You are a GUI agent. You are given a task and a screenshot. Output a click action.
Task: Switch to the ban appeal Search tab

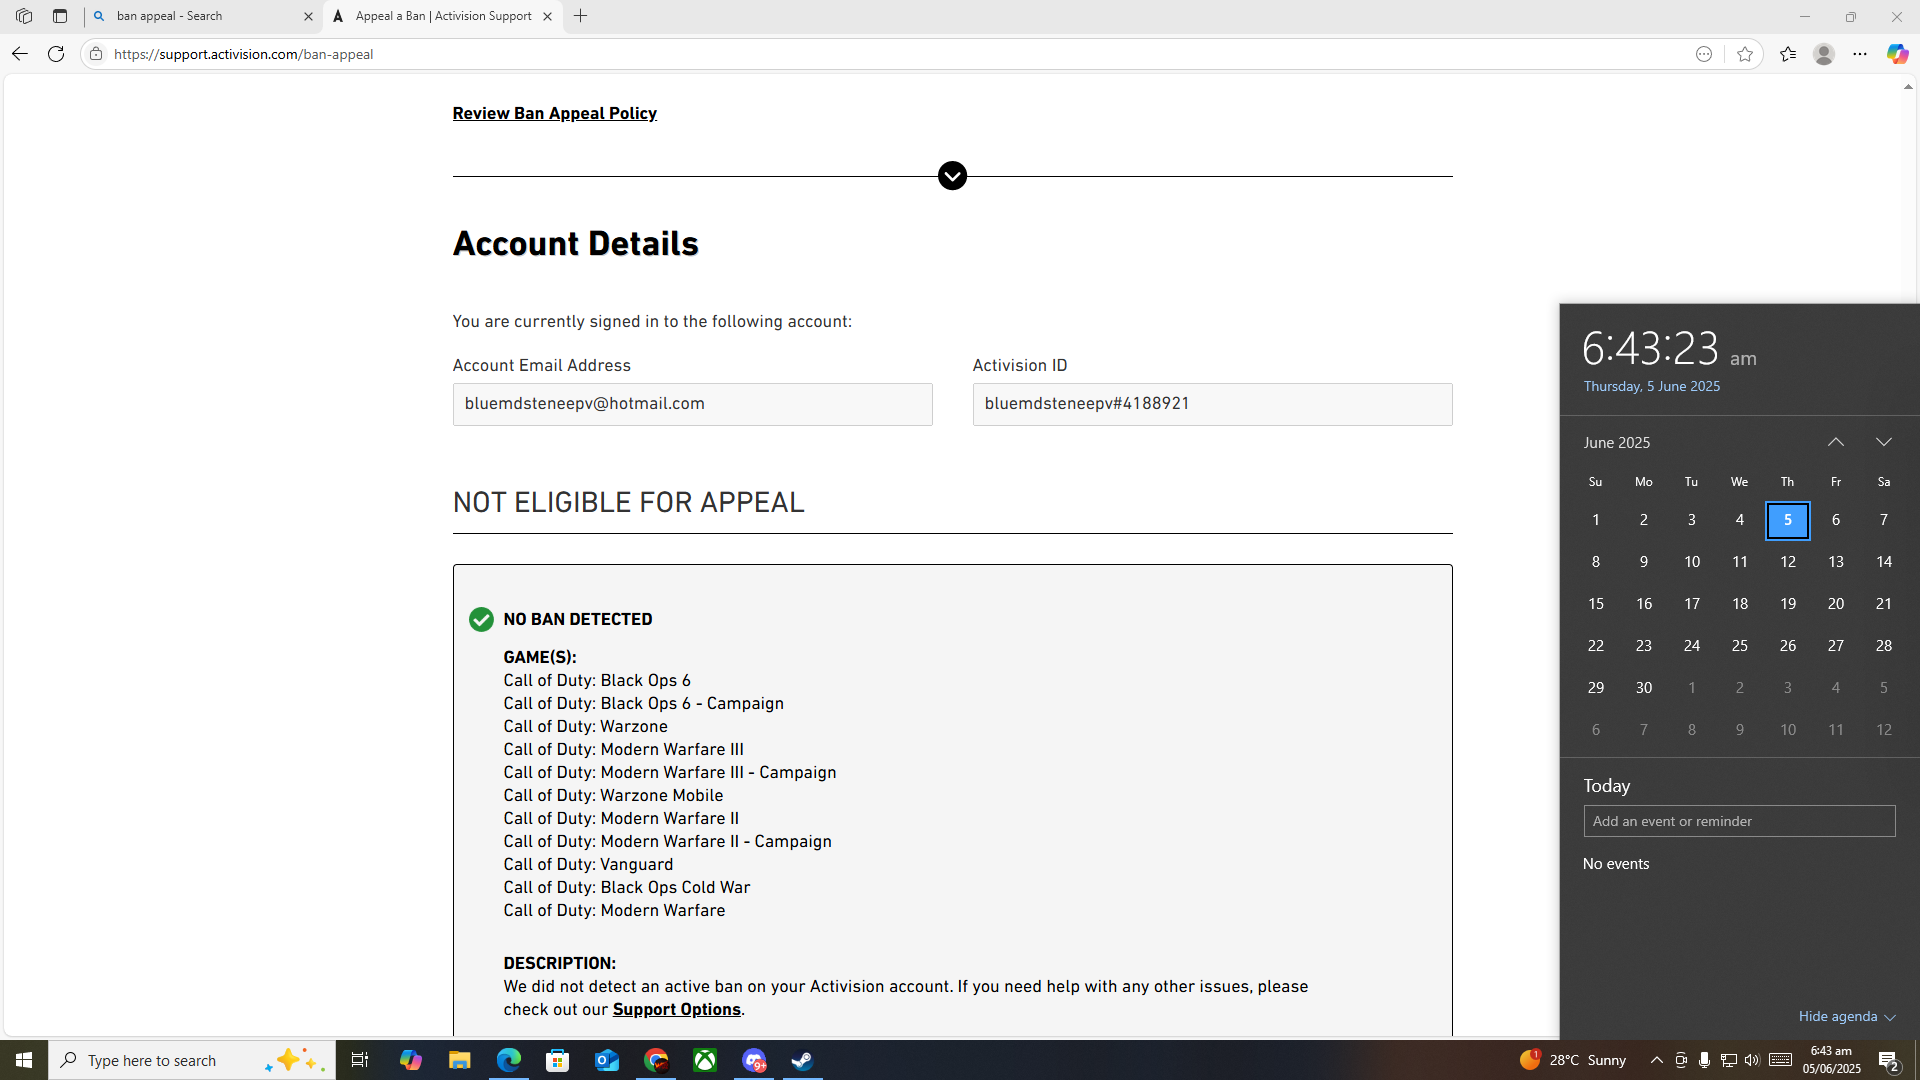click(200, 16)
